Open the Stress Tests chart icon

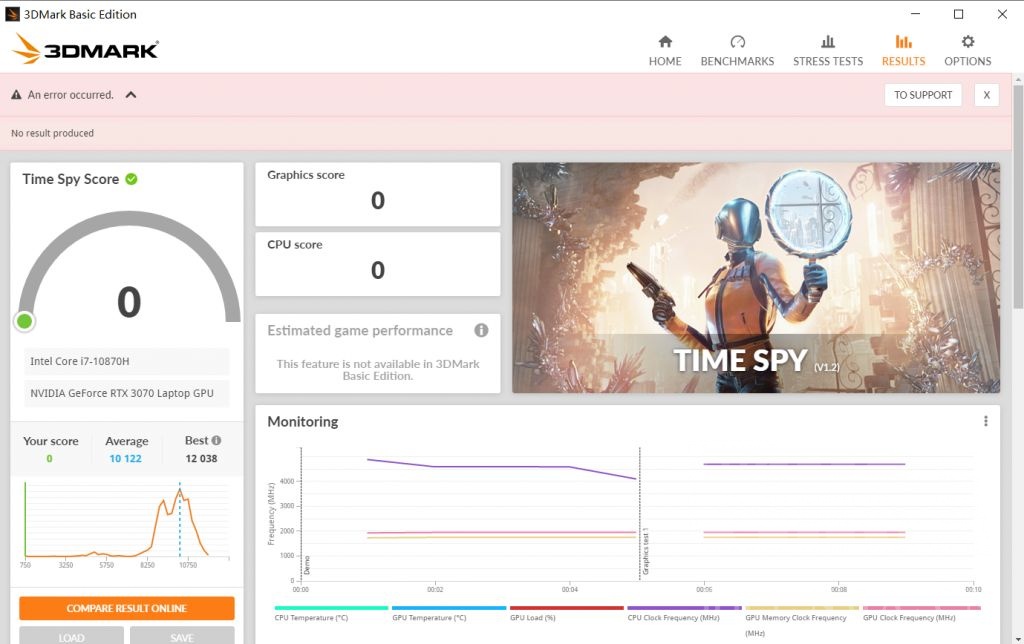point(827,42)
